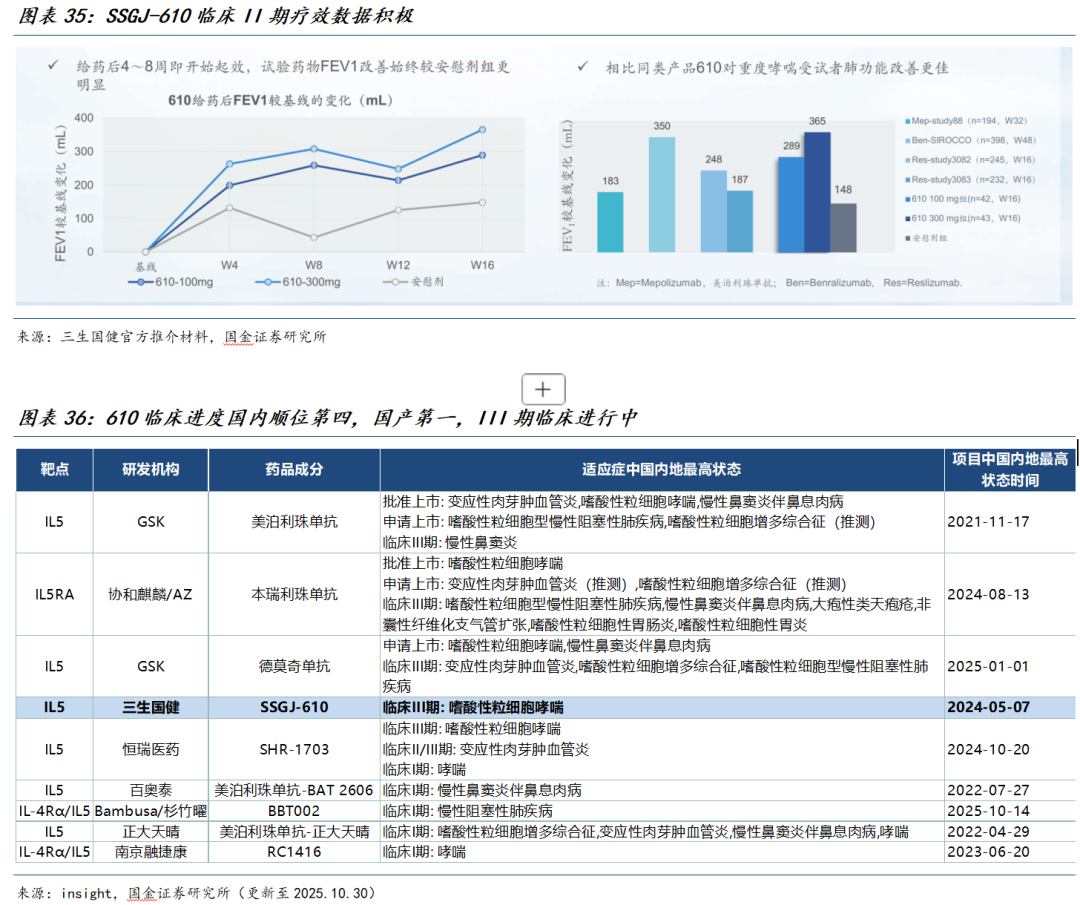Click the 适应症中国内地最高状态 column header

[x=662, y=470]
